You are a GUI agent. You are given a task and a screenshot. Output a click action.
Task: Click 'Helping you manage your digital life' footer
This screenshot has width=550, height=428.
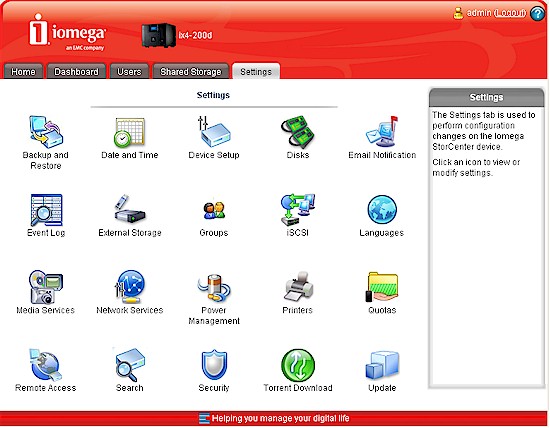pos(281,418)
